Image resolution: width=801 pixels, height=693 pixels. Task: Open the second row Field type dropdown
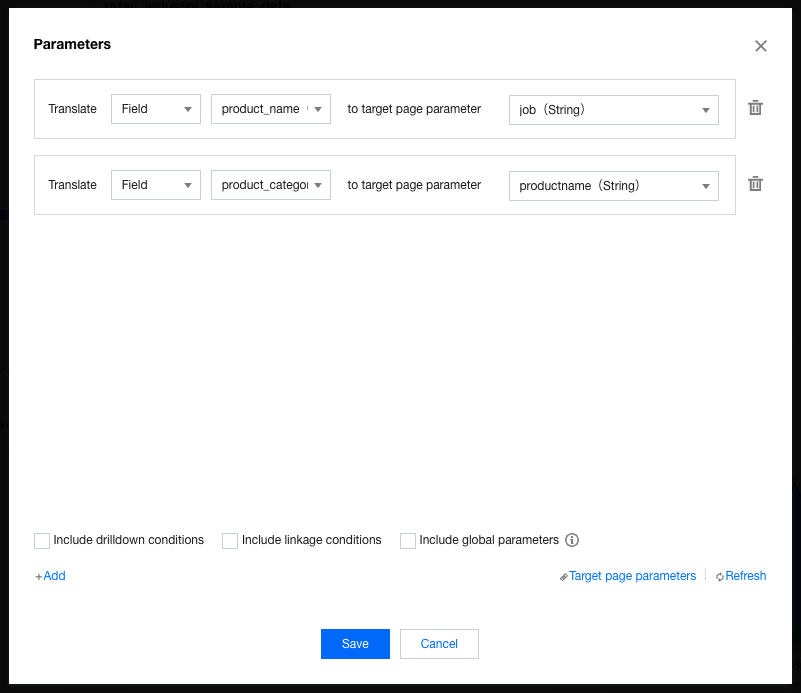pos(156,185)
